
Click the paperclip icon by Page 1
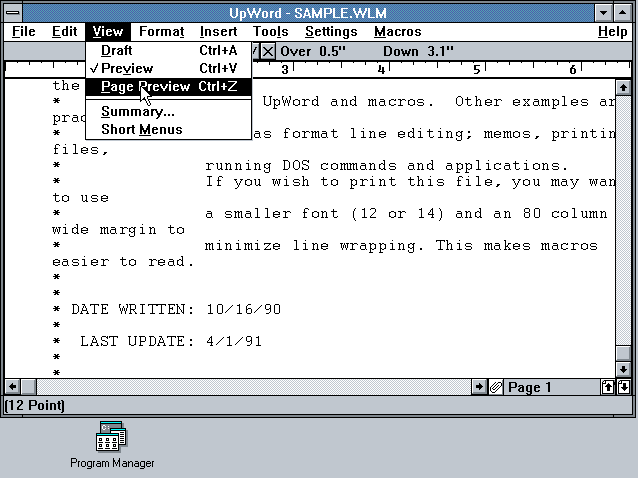[x=496, y=387]
